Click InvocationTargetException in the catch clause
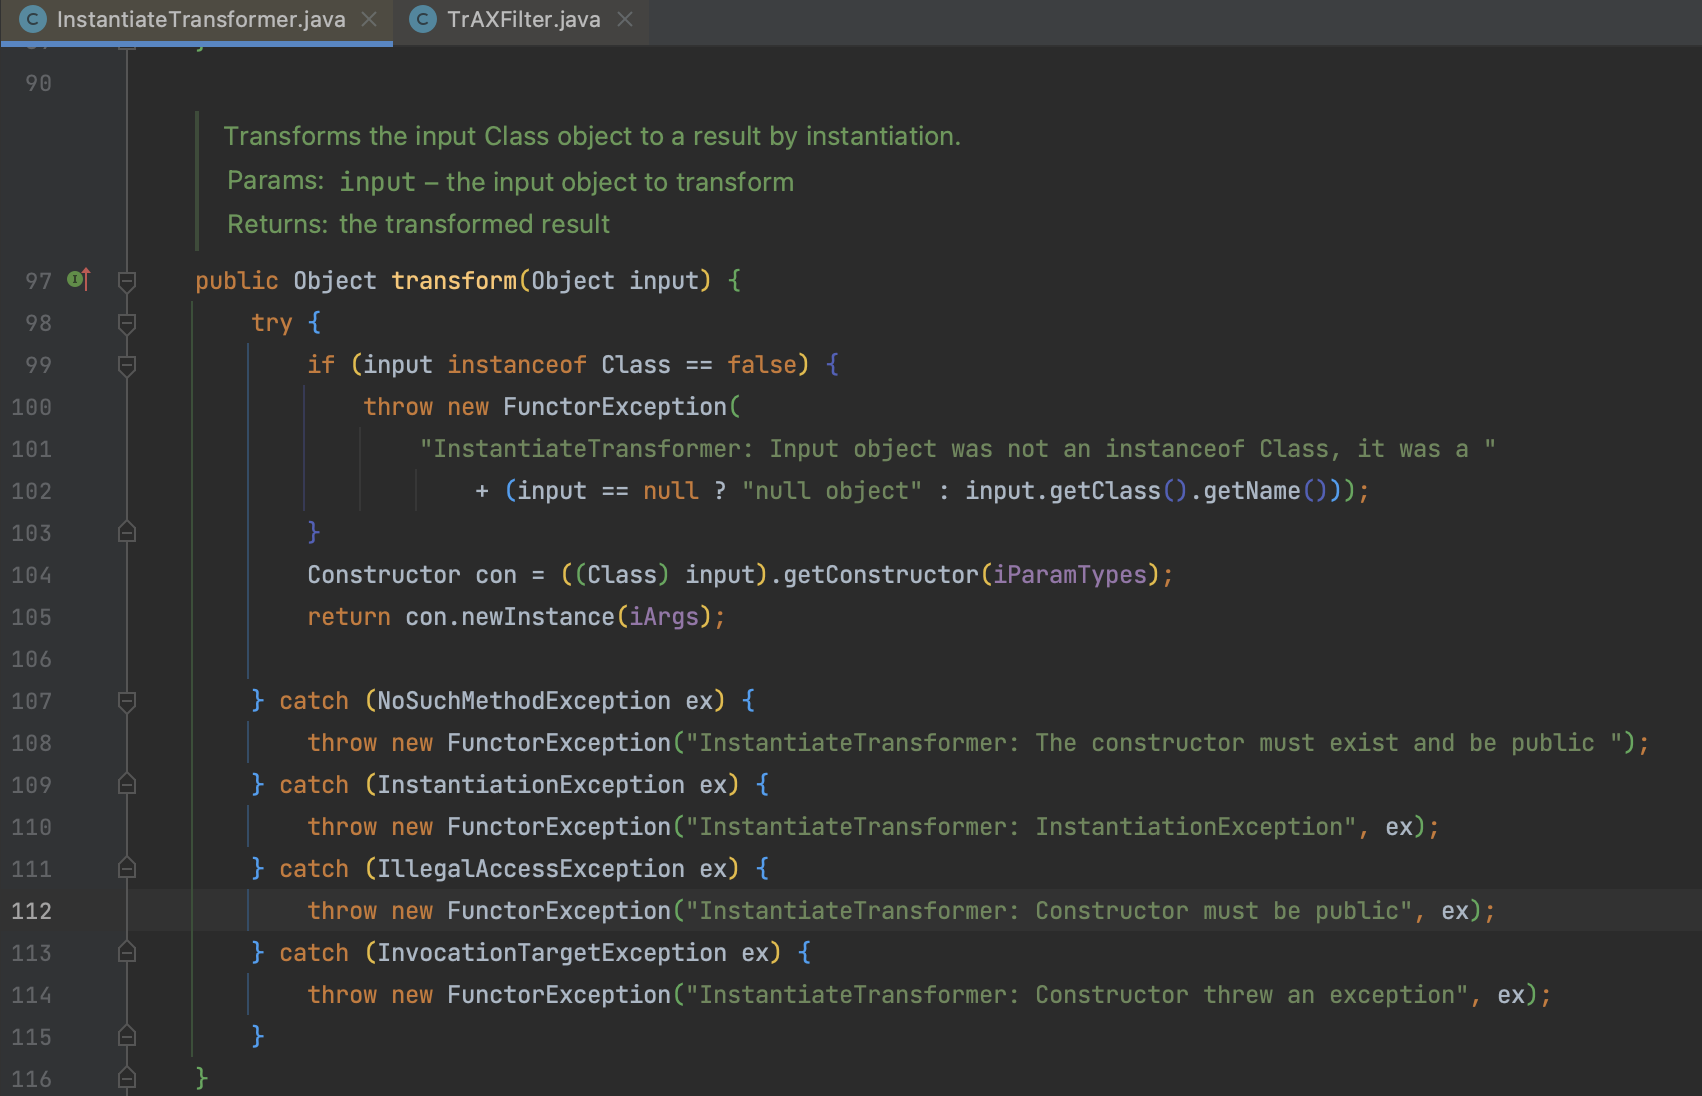1702x1096 pixels. [x=552, y=953]
